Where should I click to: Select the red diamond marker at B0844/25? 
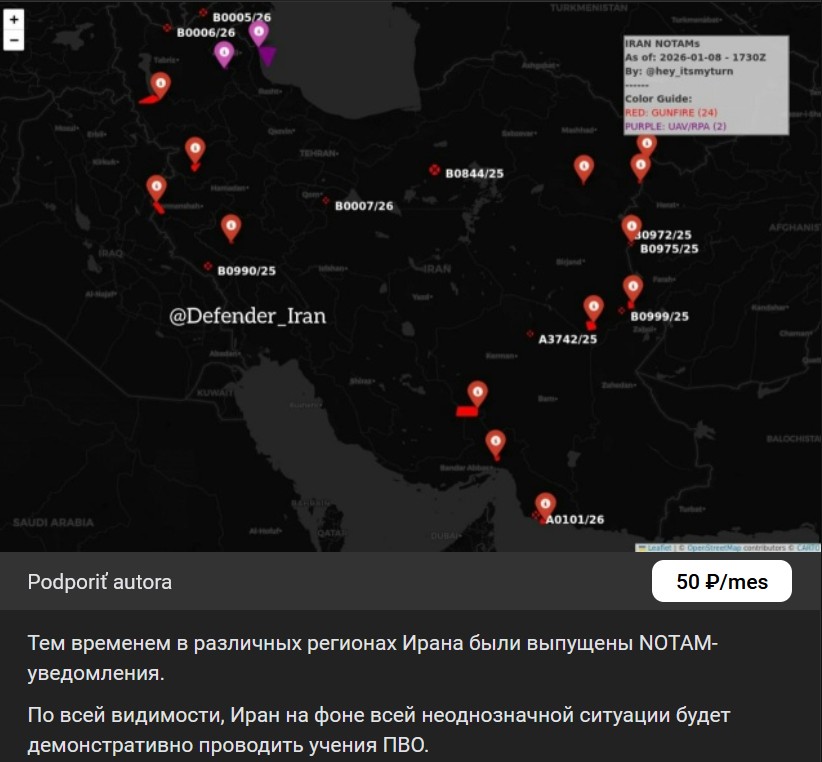(434, 171)
